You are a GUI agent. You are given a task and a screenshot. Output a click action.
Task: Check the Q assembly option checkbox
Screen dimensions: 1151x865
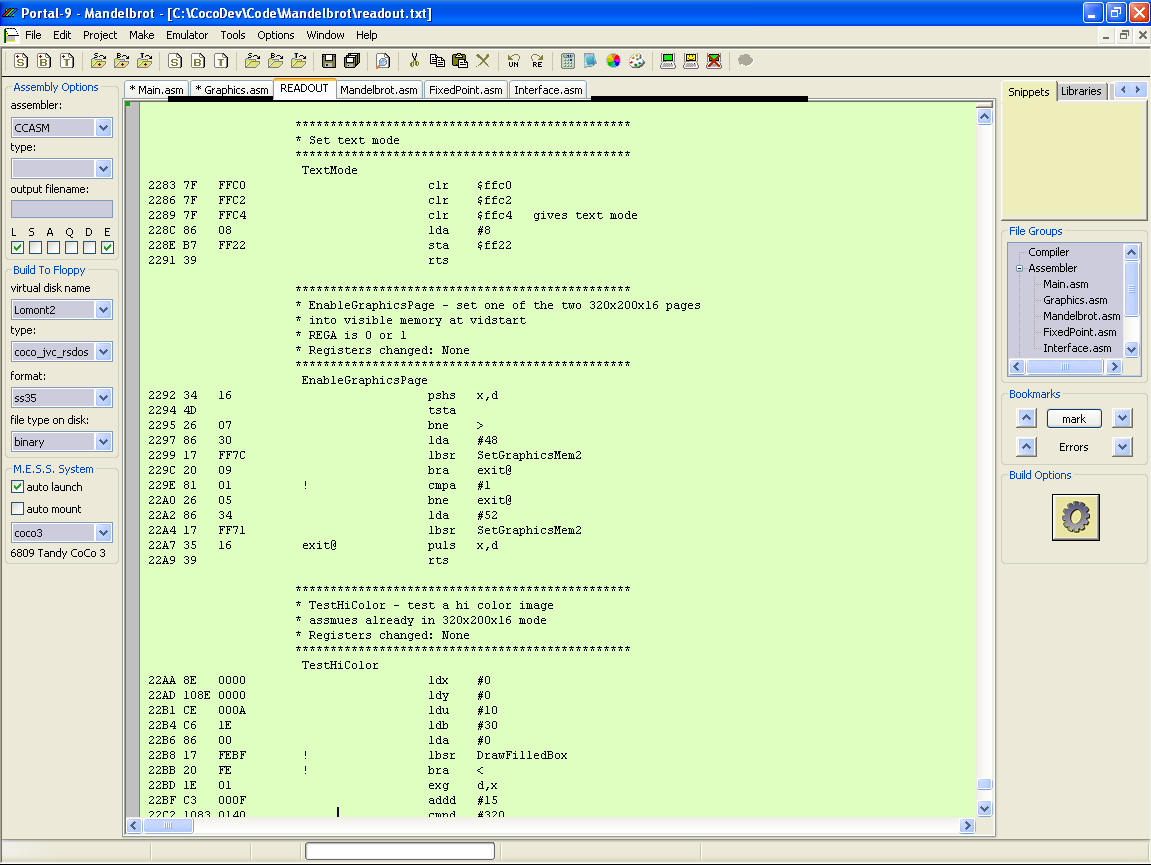pyautogui.click(x=71, y=247)
